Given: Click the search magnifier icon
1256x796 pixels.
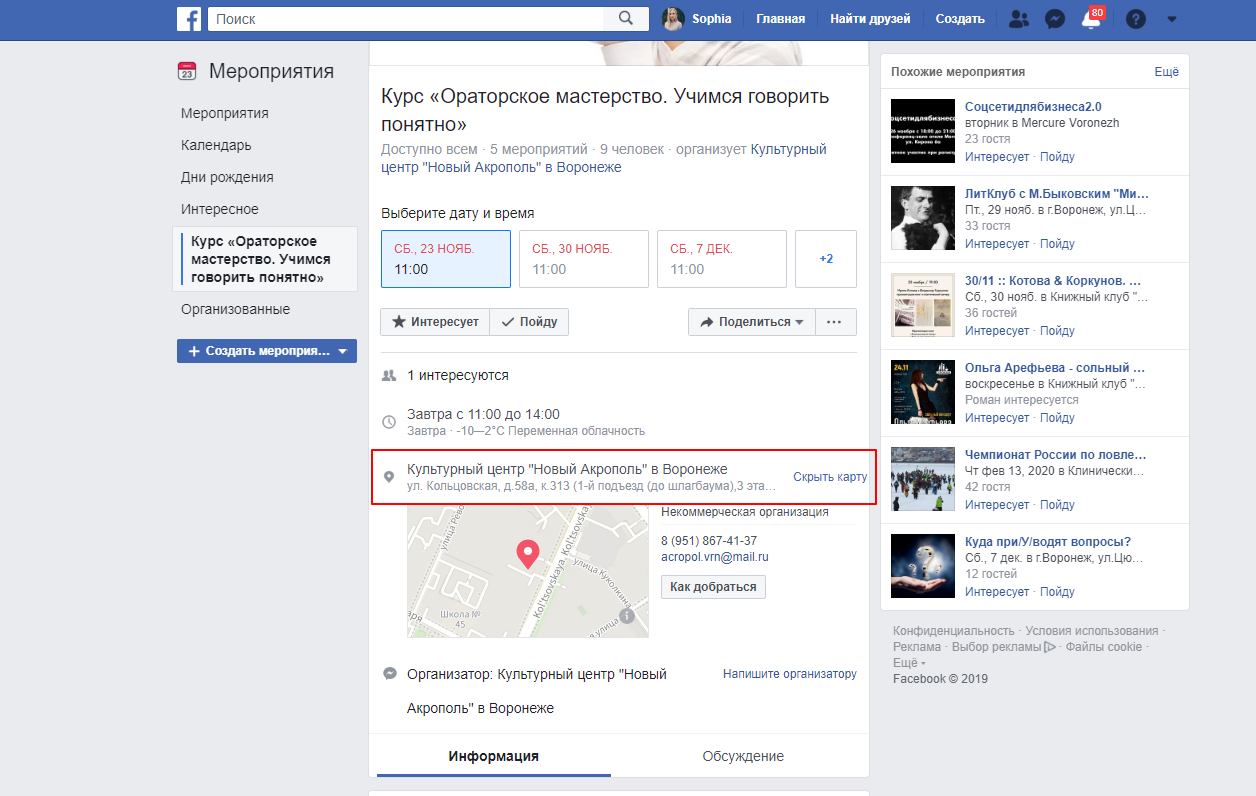Looking at the screenshot, I should [626, 18].
